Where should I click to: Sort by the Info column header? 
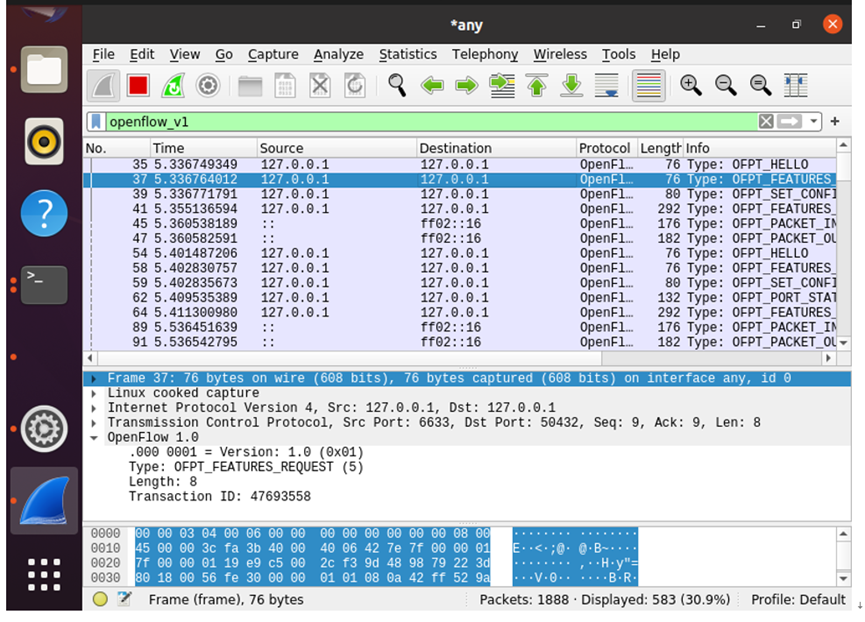tap(760, 148)
